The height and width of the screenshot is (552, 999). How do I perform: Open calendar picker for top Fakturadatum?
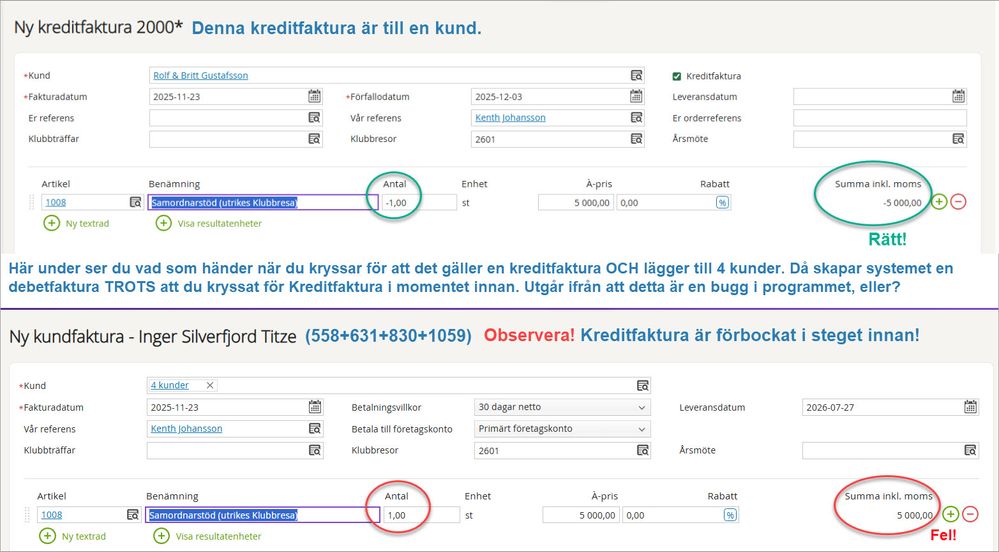pyautogui.click(x=314, y=97)
